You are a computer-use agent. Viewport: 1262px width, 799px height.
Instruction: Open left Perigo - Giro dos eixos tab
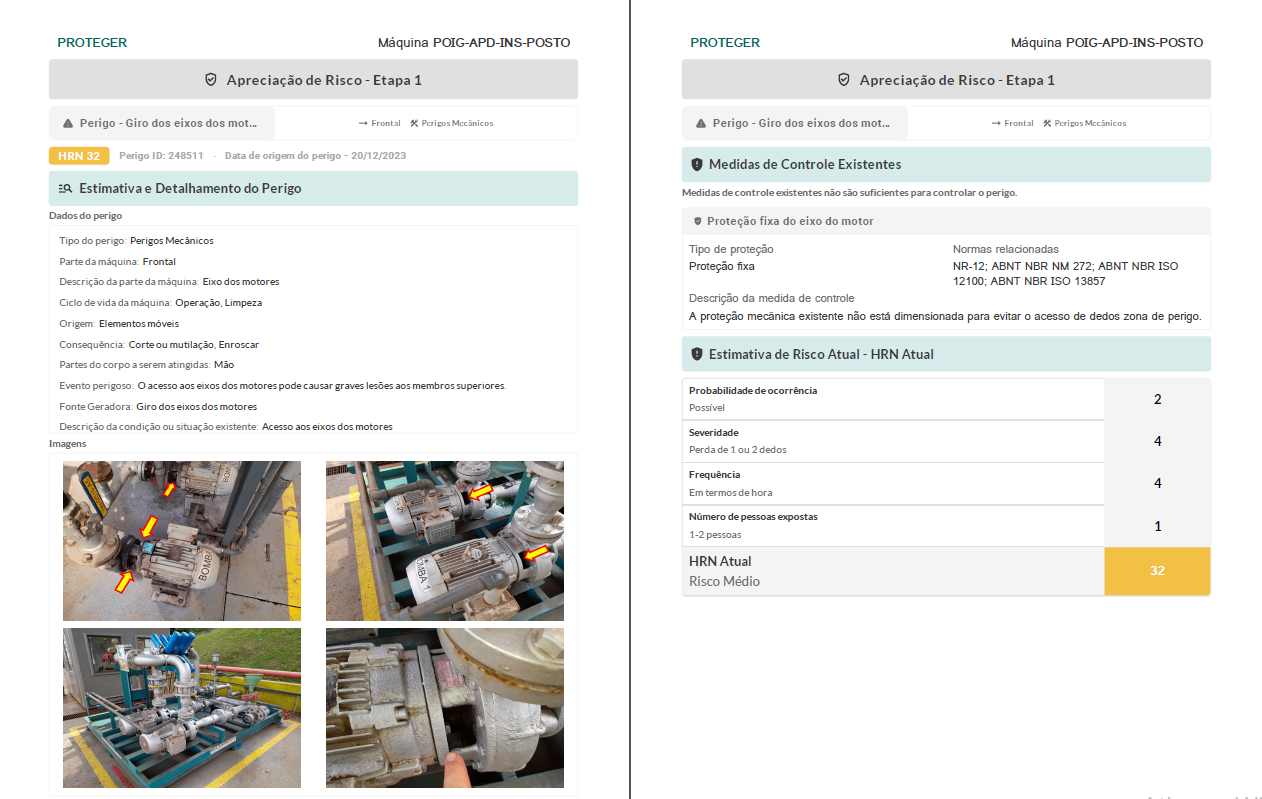(162, 123)
